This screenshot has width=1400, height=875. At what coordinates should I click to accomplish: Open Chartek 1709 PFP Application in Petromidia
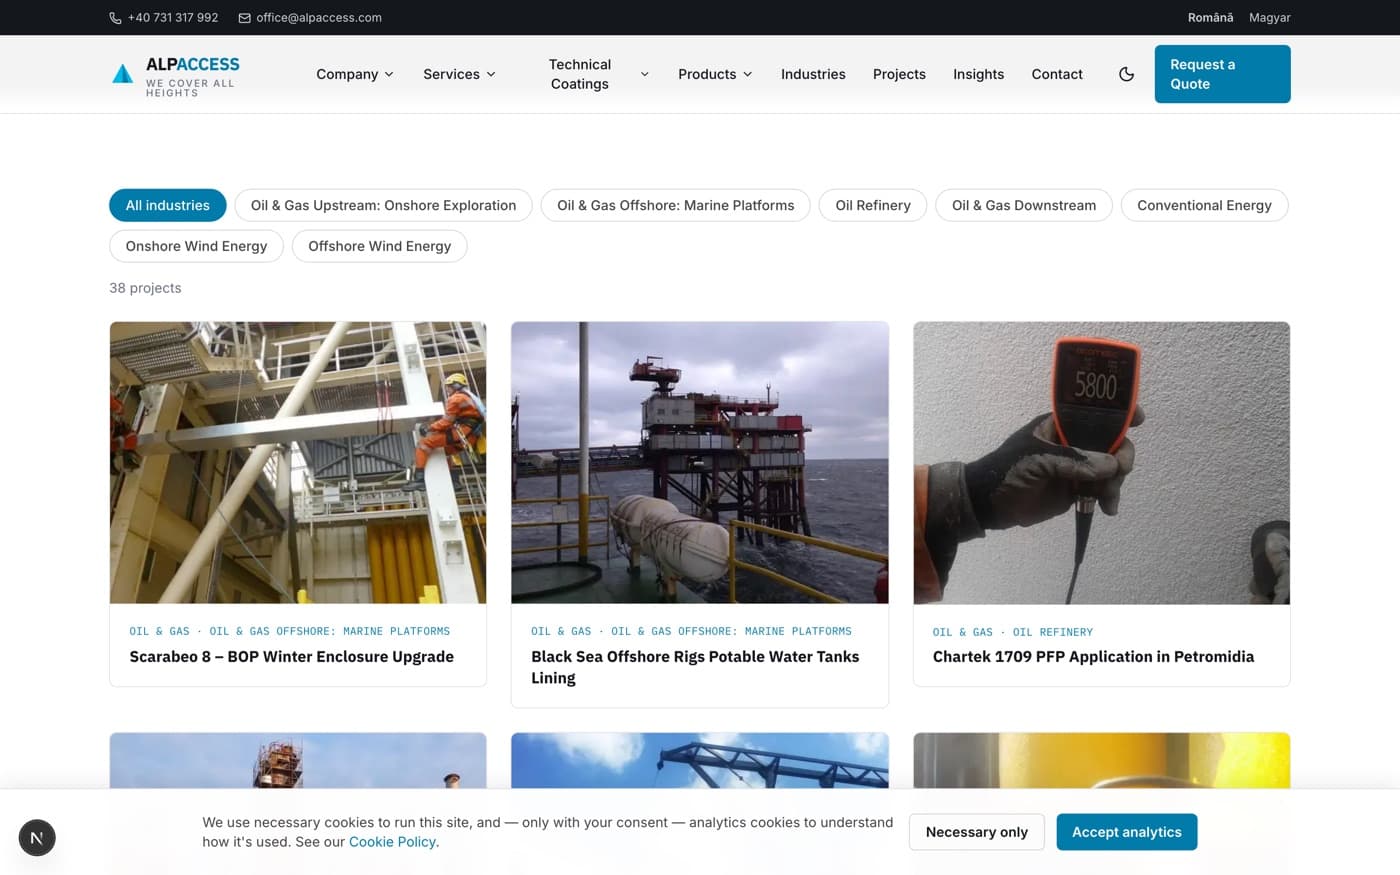1093,657
